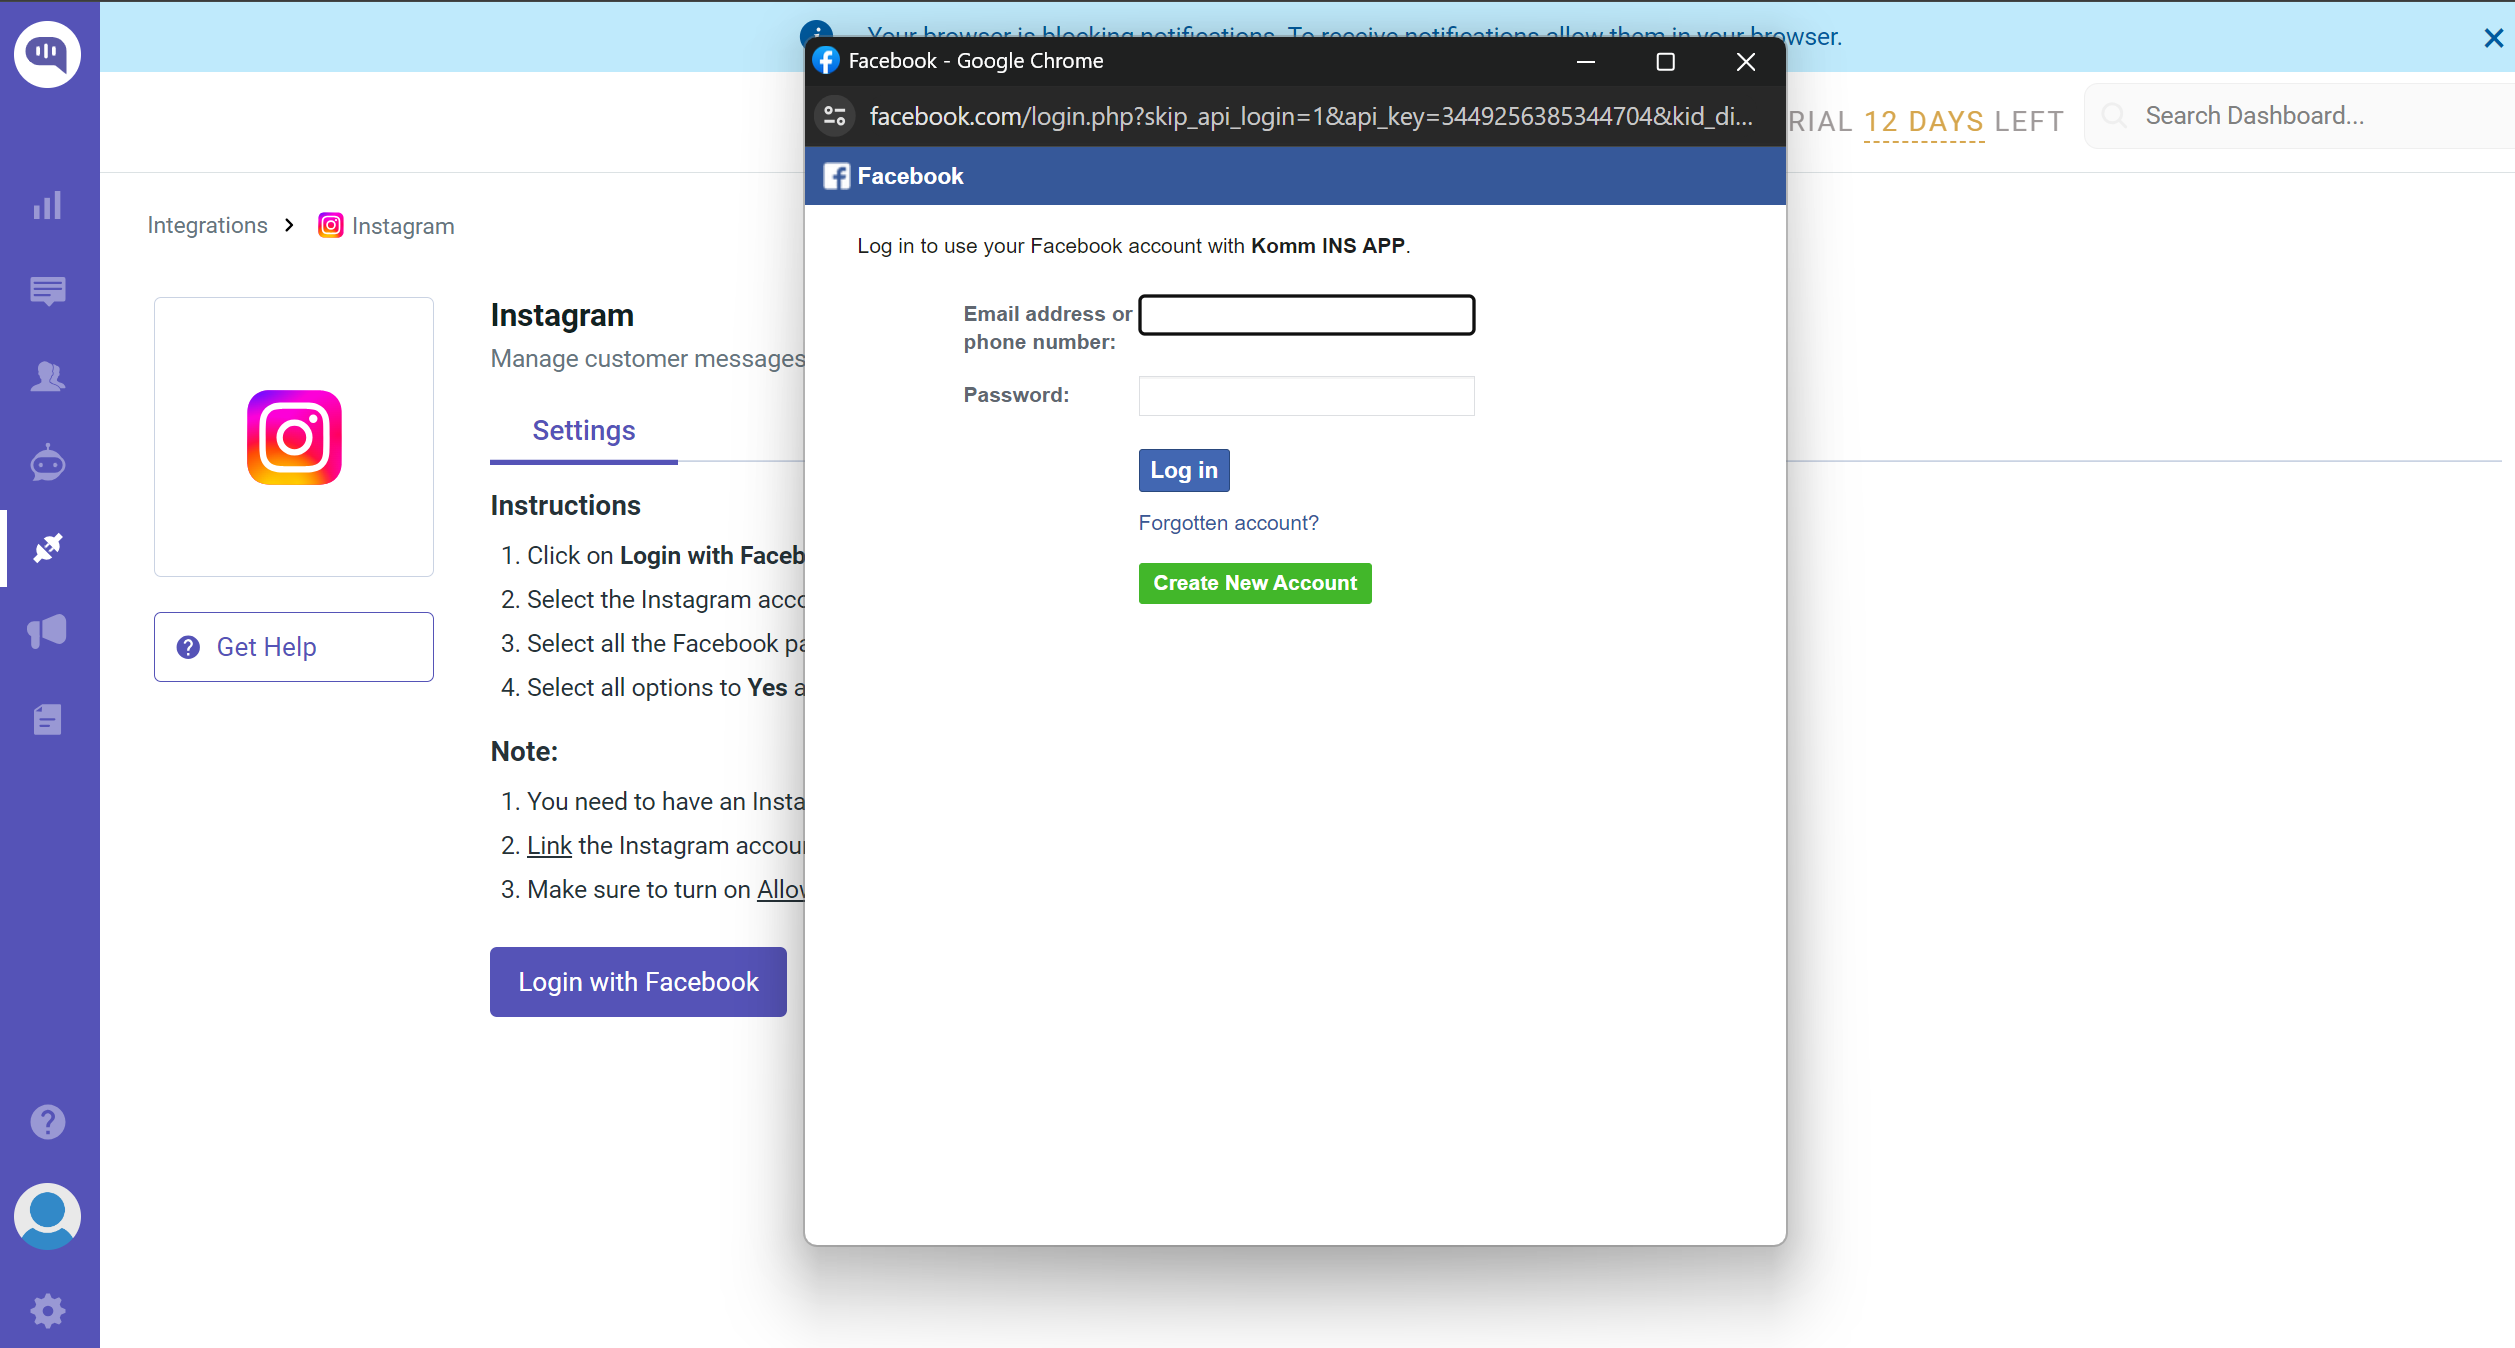Click the Get Help button
Screen dimensions: 2515x1348
293,647
